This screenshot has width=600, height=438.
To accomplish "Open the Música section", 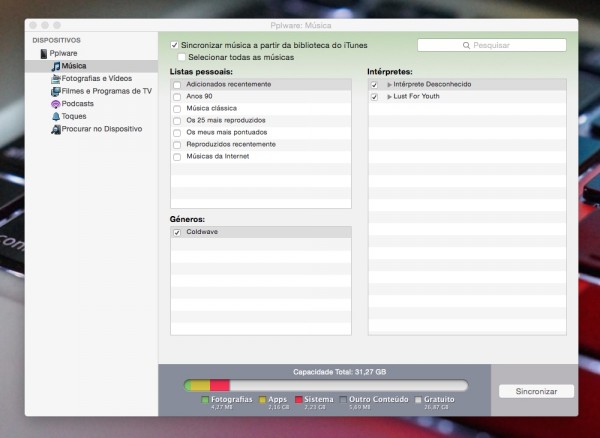I will [91, 66].
